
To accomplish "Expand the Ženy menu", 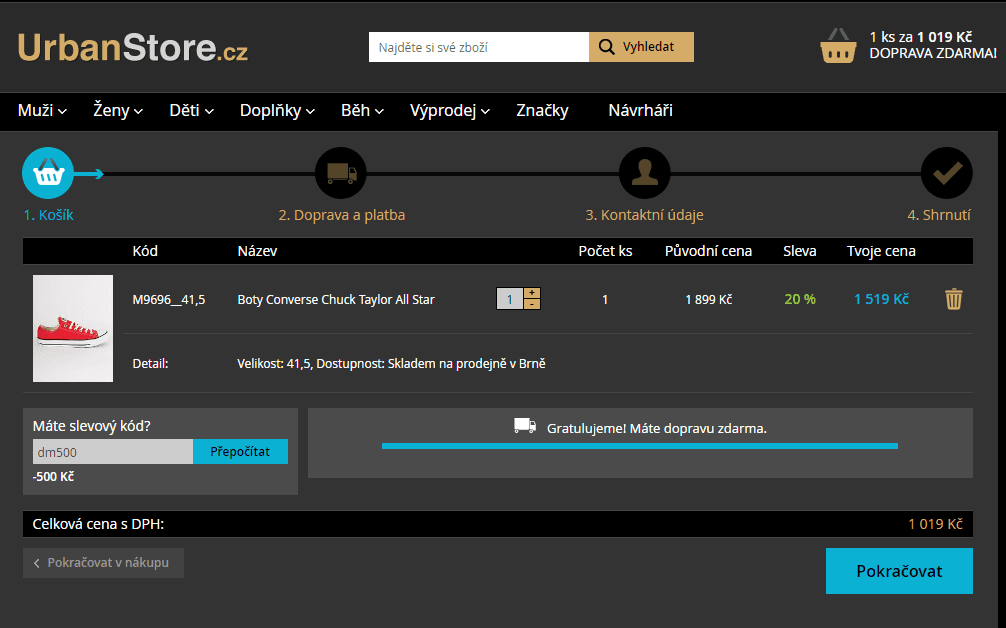I will 118,110.
